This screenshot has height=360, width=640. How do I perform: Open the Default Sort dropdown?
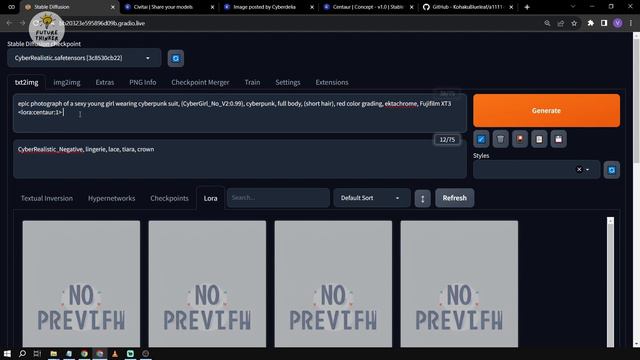pos(371,198)
